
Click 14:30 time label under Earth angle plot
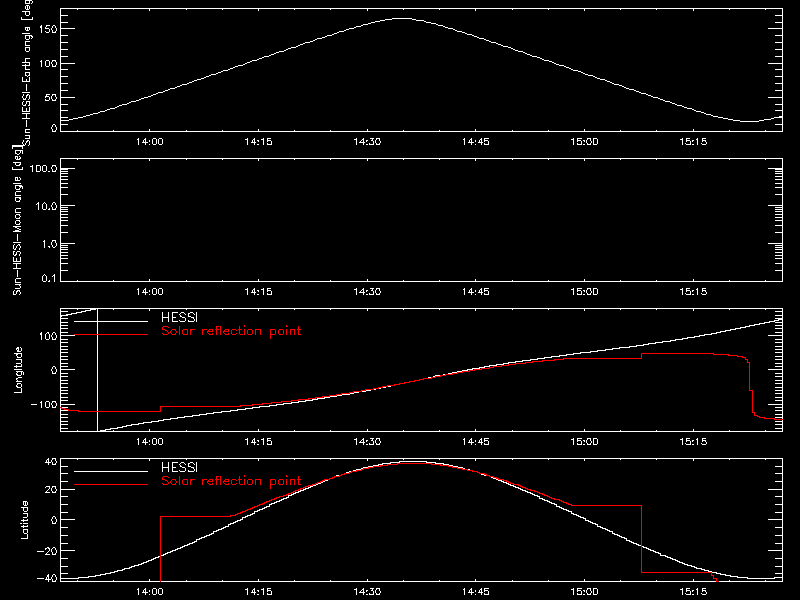click(x=367, y=141)
